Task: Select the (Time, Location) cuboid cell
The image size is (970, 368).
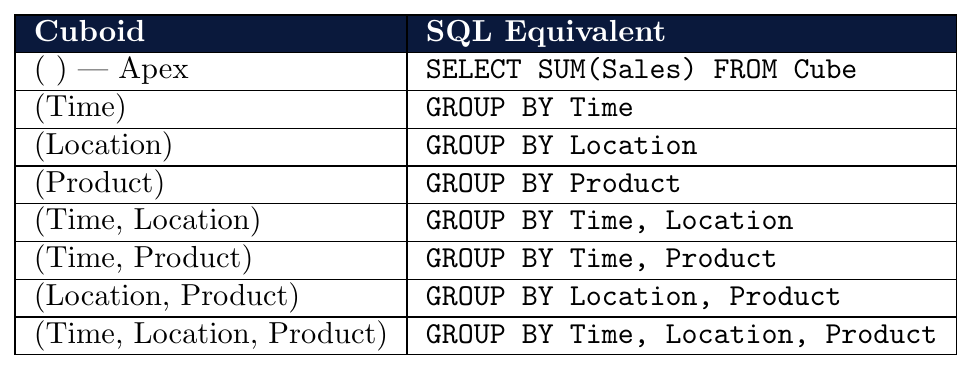Action: (210, 223)
